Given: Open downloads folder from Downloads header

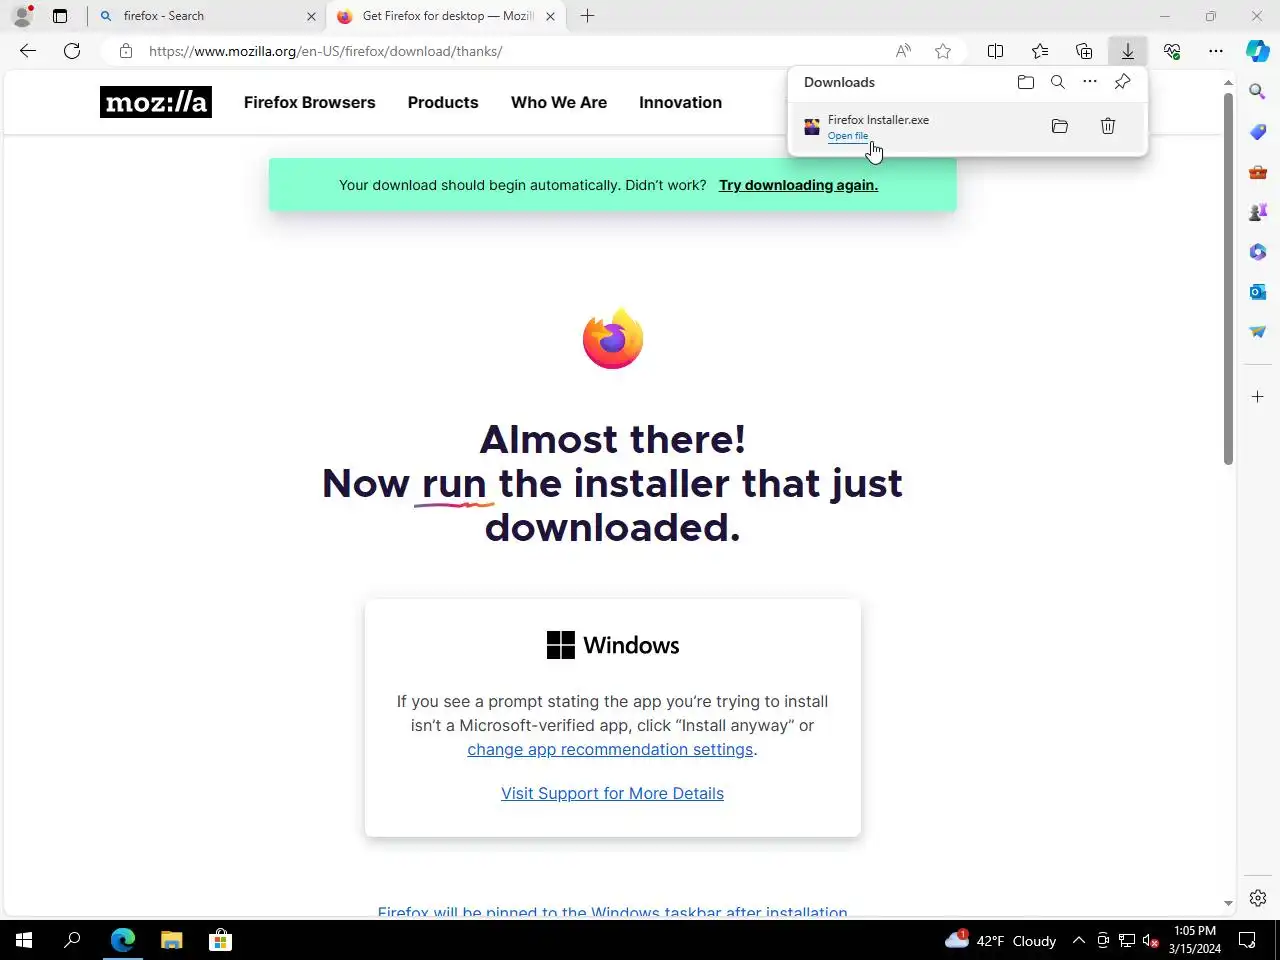Looking at the screenshot, I should point(1026,82).
